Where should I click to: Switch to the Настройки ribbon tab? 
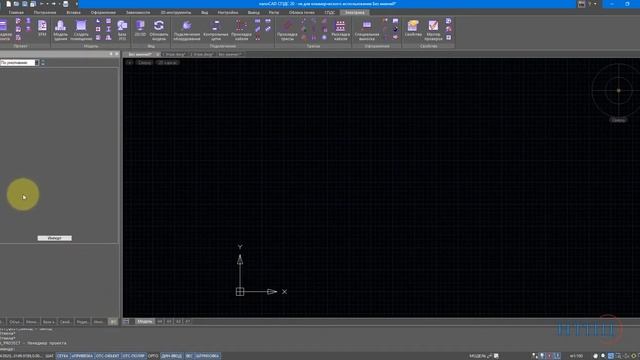click(x=228, y=12)
